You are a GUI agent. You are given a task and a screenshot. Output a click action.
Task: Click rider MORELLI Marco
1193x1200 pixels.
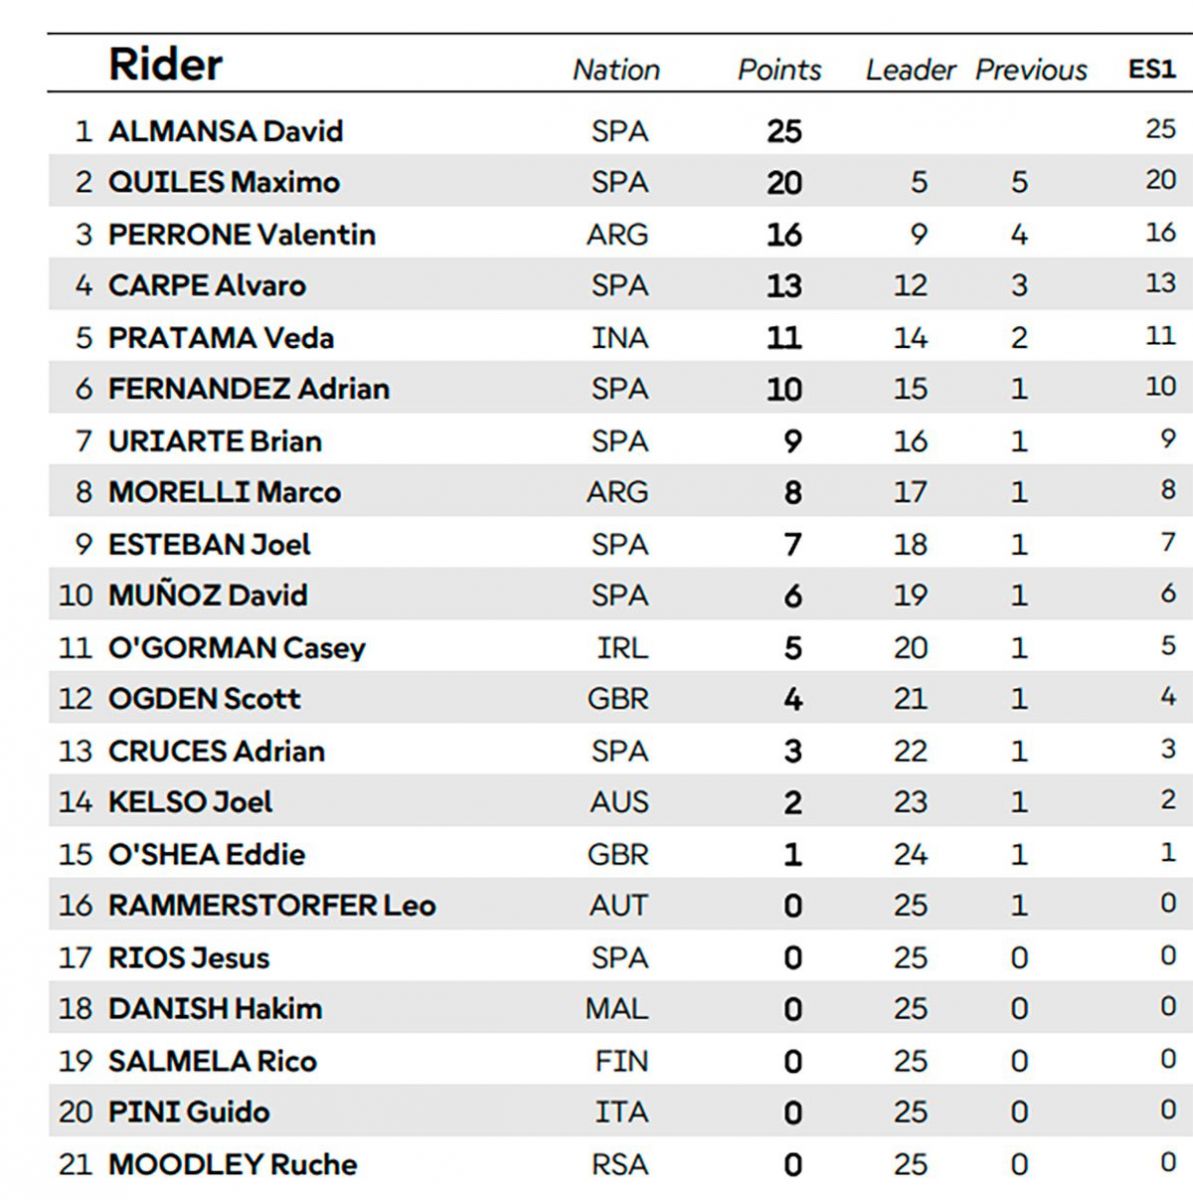click(224, 492)
